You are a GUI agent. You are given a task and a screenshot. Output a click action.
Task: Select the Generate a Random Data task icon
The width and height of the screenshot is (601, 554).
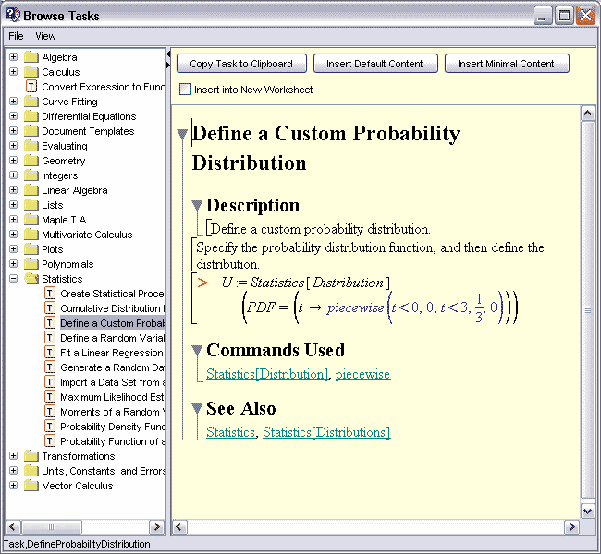point(49,367)
